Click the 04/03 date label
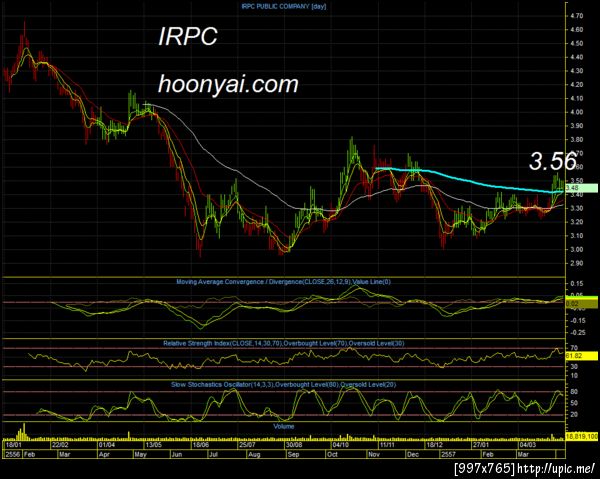 click(527, 445)
